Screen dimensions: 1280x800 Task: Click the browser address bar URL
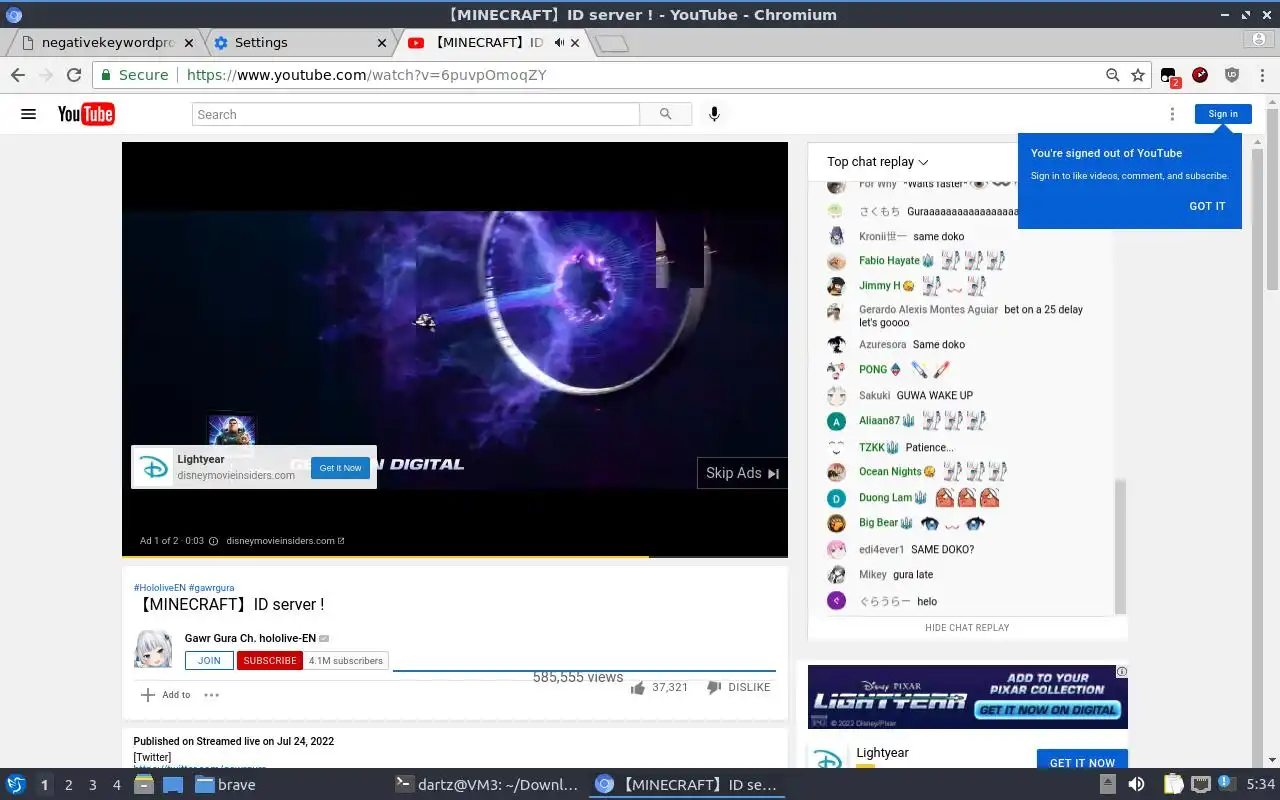366,75
